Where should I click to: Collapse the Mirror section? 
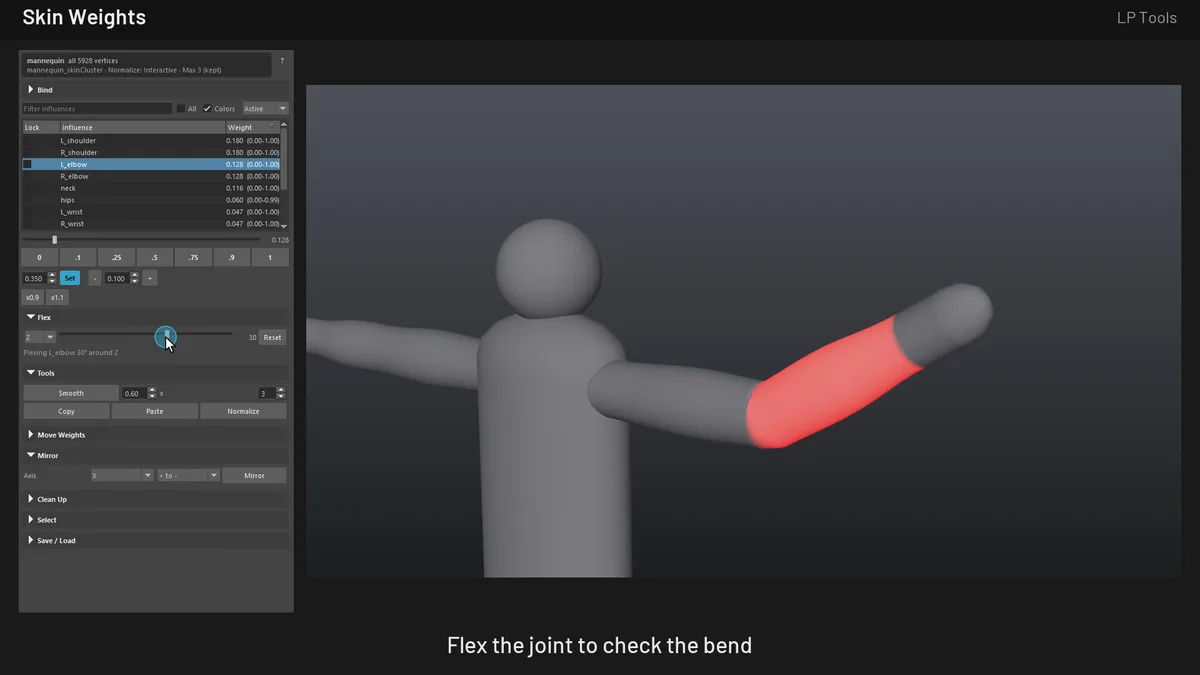tap(155, 455)
